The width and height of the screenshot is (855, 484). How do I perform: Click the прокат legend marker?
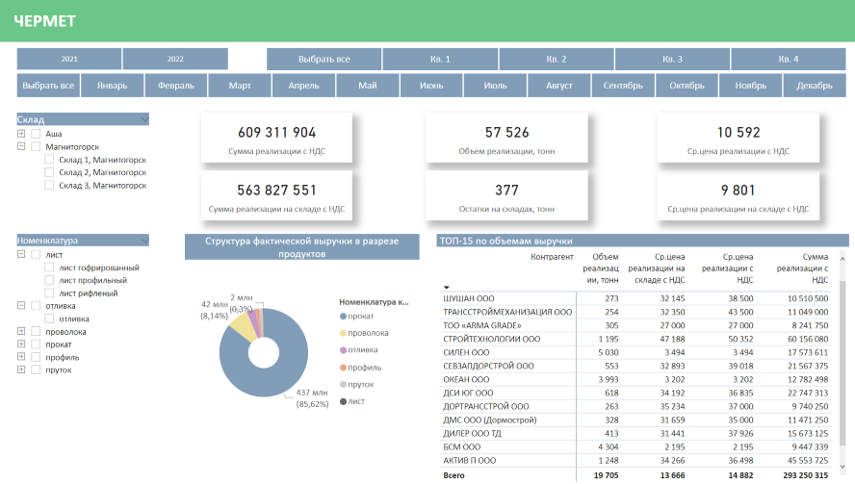pos(344,316)
